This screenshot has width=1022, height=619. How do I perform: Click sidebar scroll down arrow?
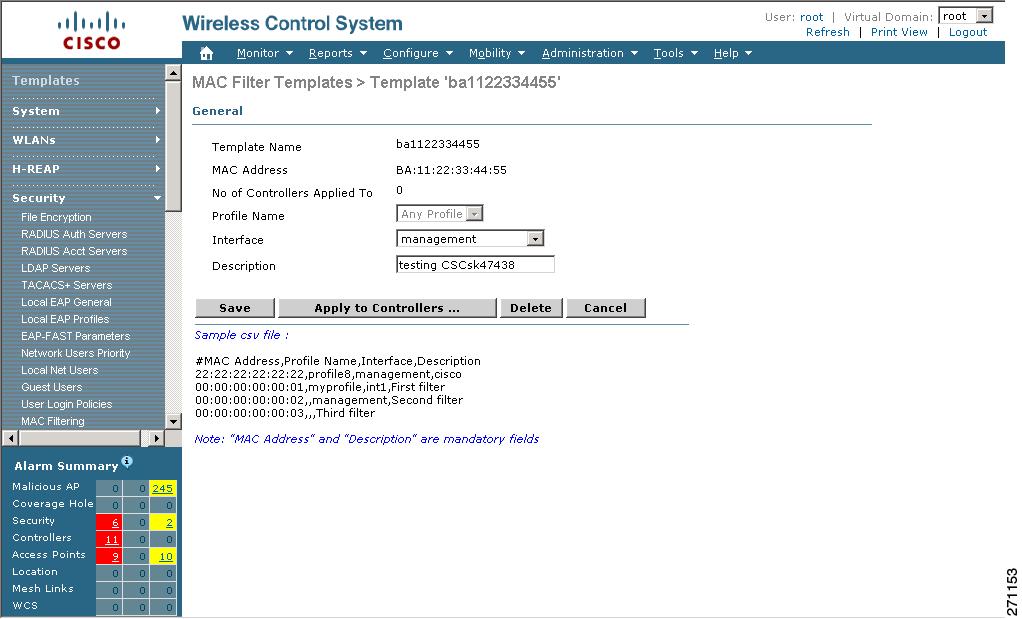click(173, 421)
